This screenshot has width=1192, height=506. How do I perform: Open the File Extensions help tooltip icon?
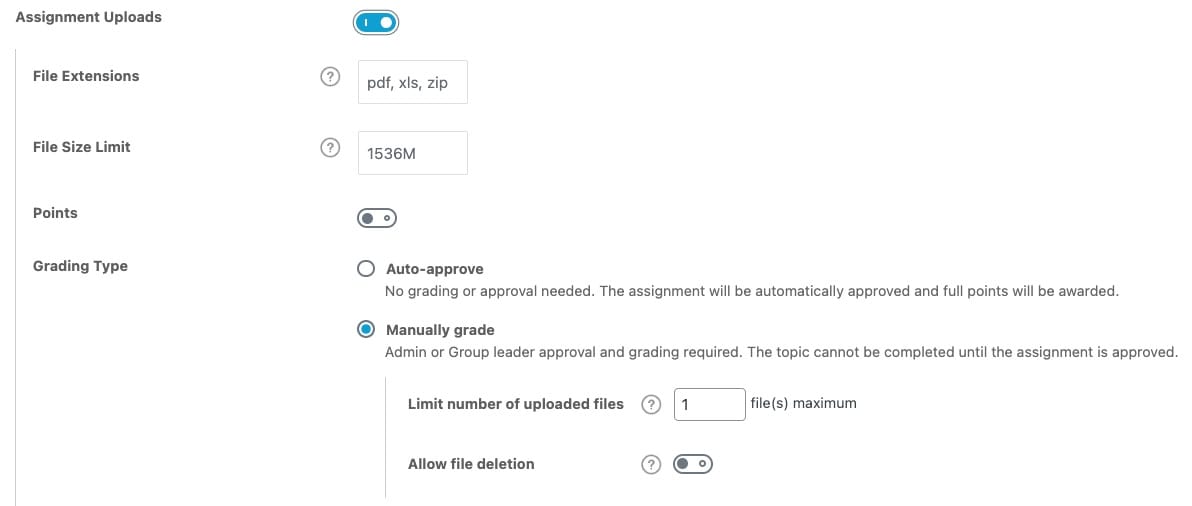point(330,77)
